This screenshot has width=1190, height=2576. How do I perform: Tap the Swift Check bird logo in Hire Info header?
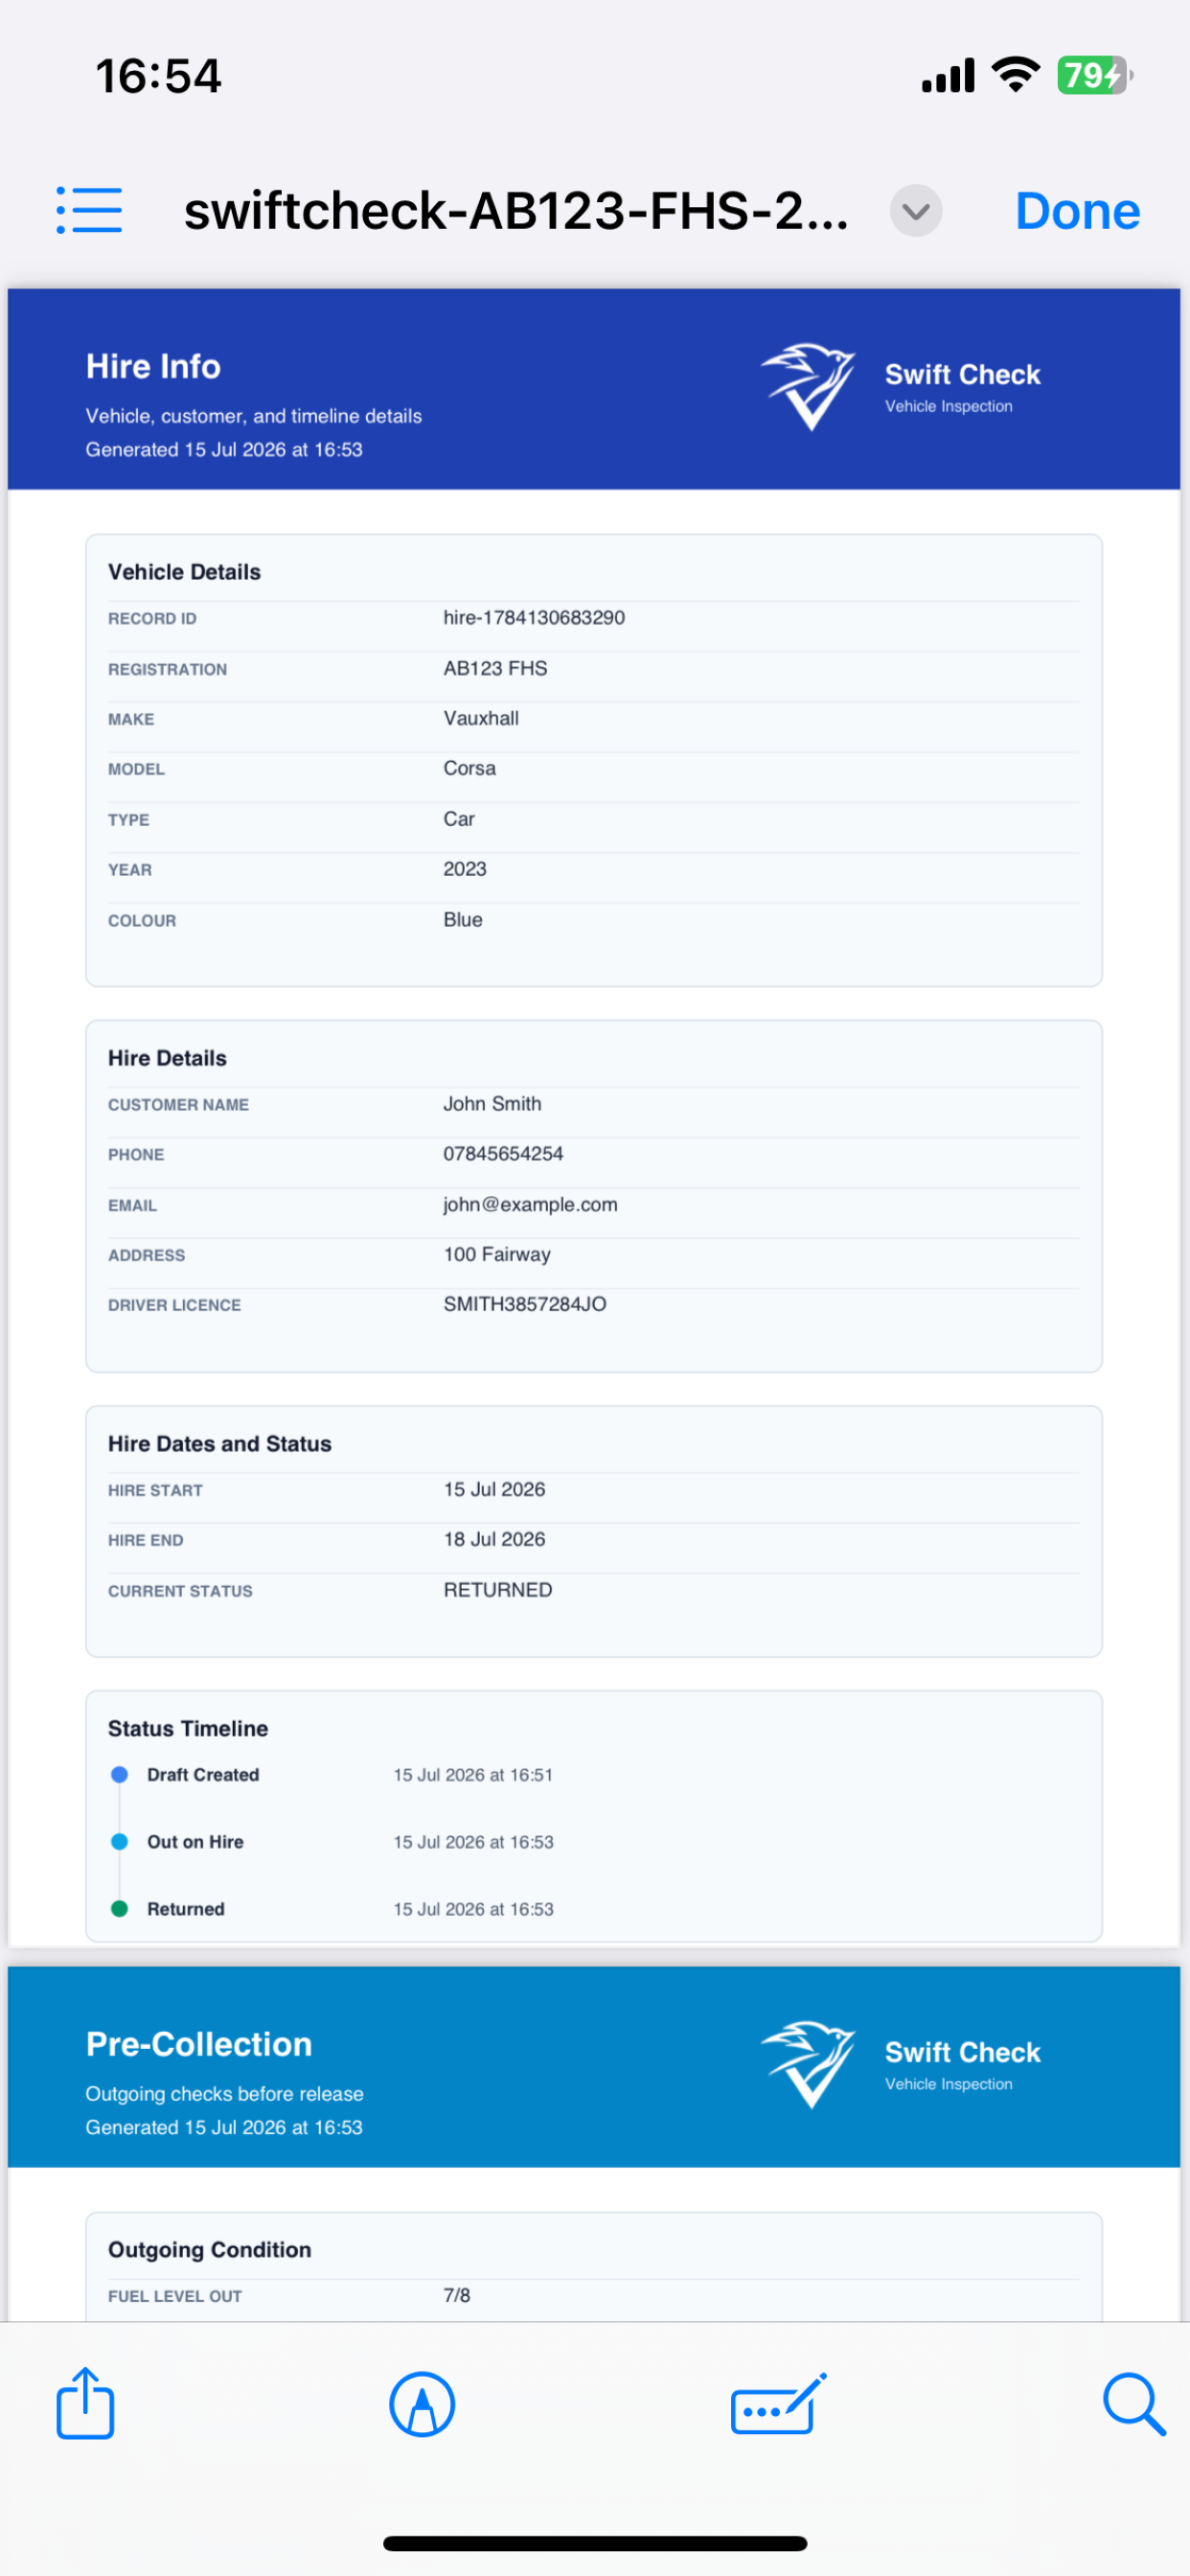[x=808, y=386]
